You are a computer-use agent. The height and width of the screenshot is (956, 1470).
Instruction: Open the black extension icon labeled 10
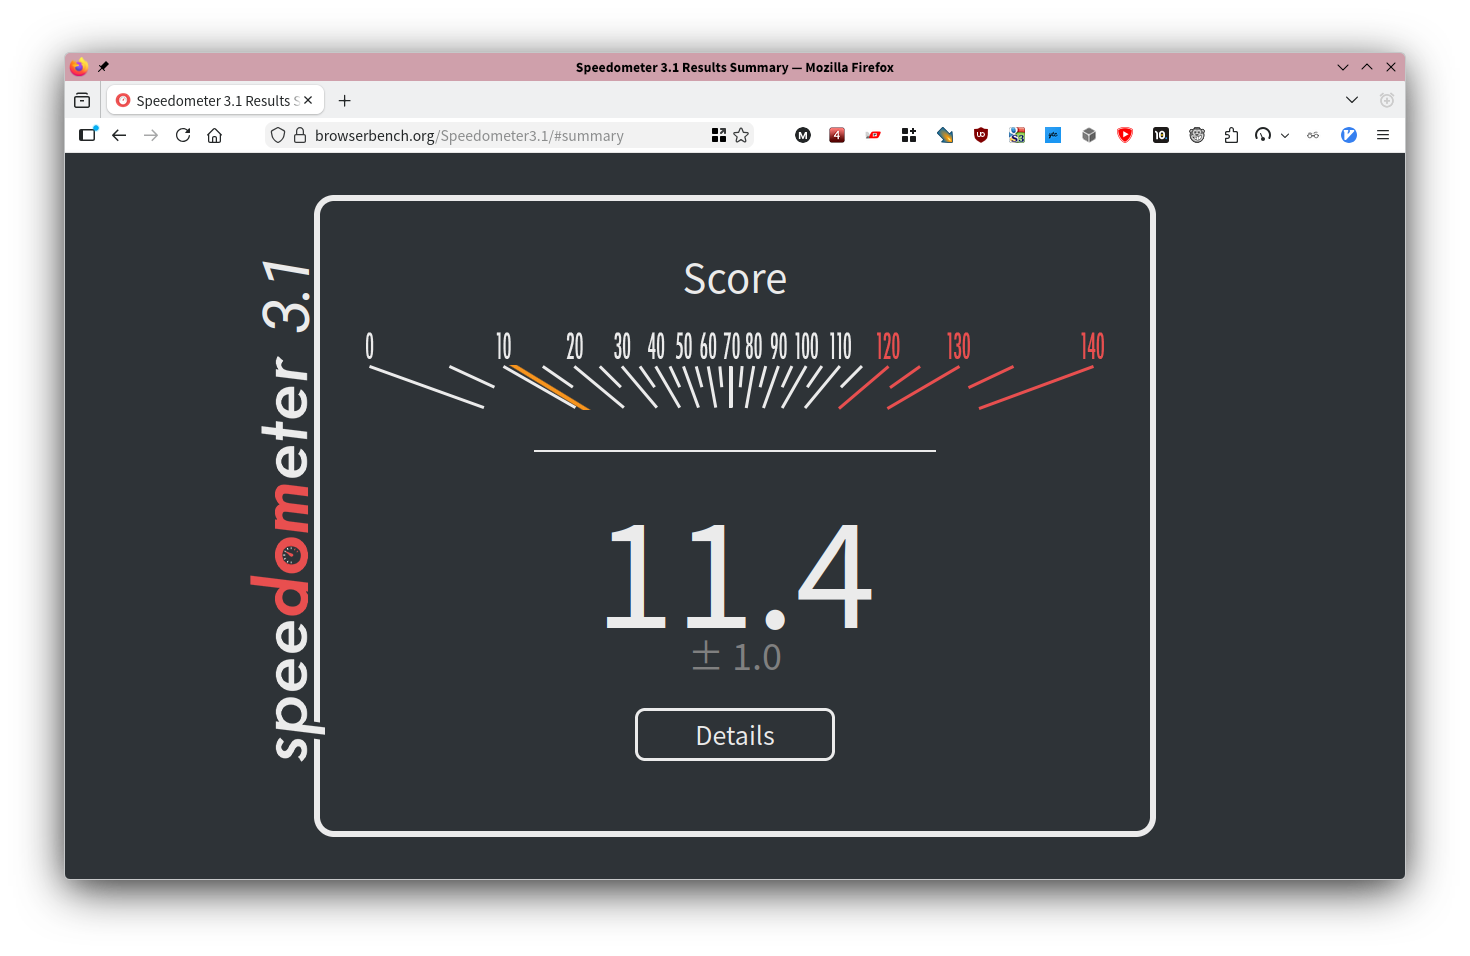pos(1161,135)
